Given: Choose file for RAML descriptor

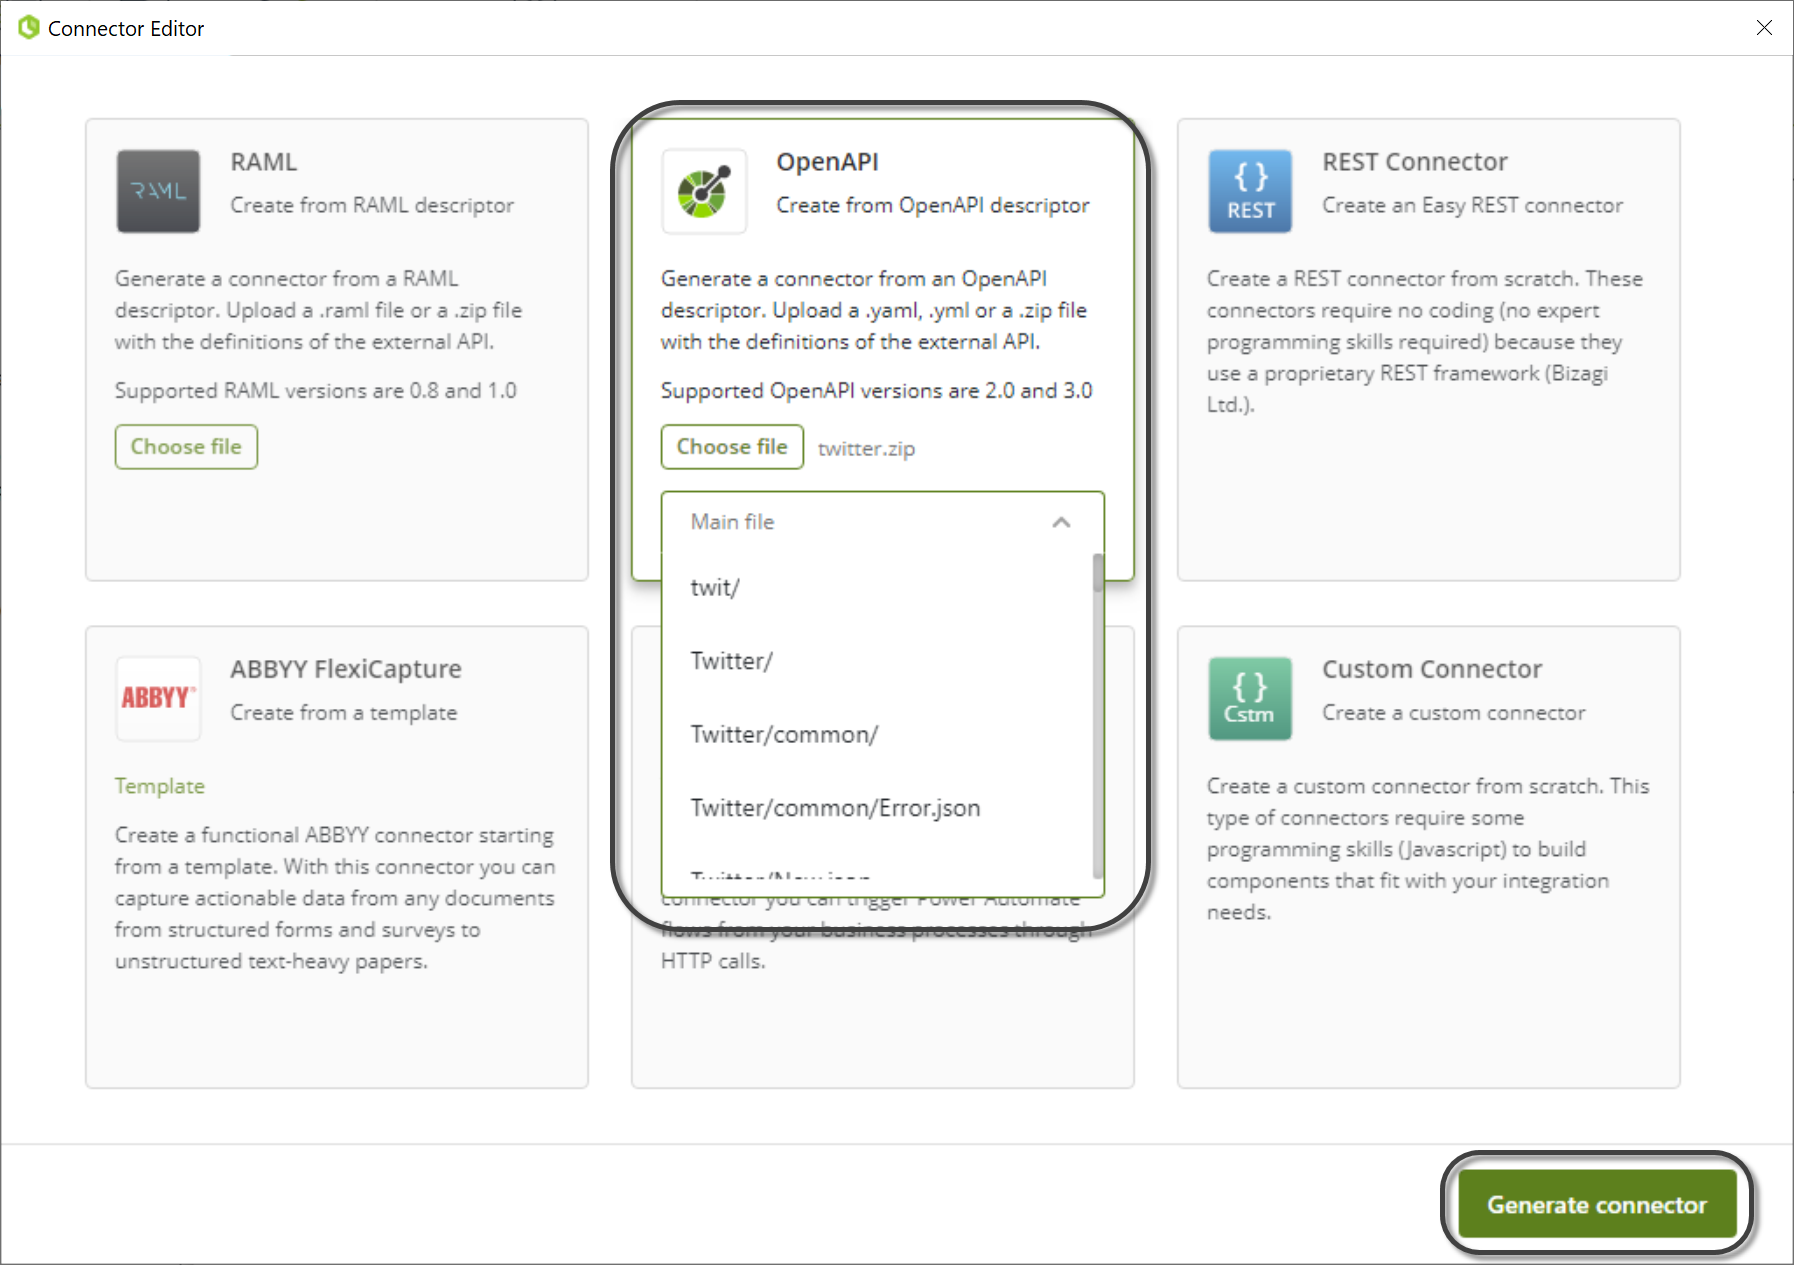Looking at the screenshot, I should (186, 447).
